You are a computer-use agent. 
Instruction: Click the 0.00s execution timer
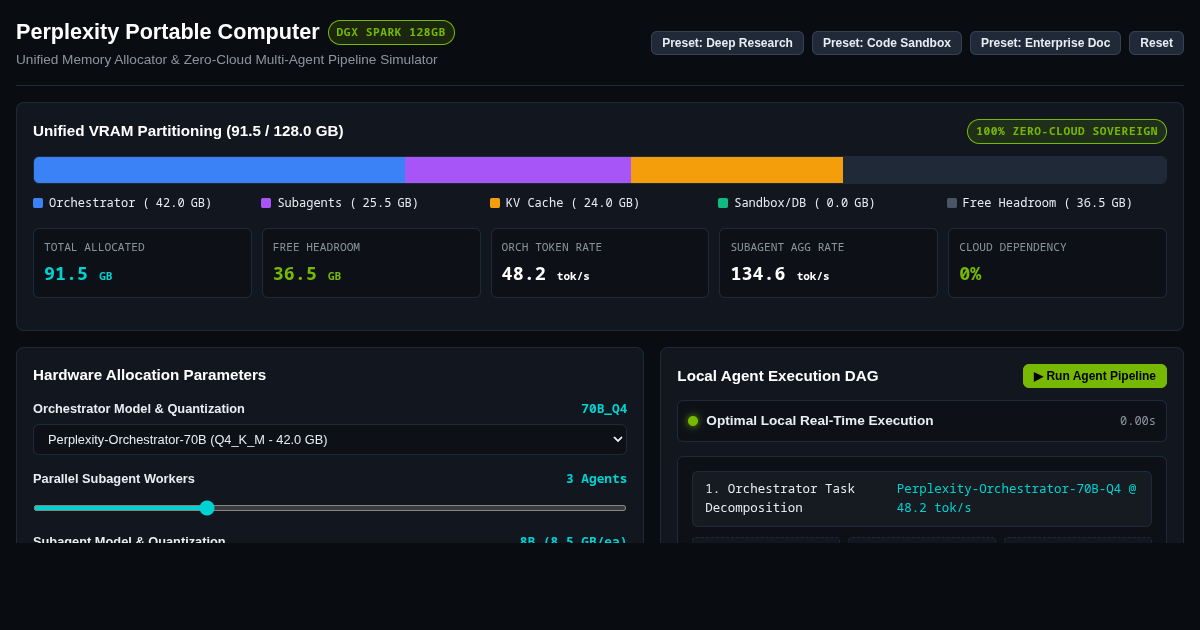pyautogui.click(x=1138, y=421)
